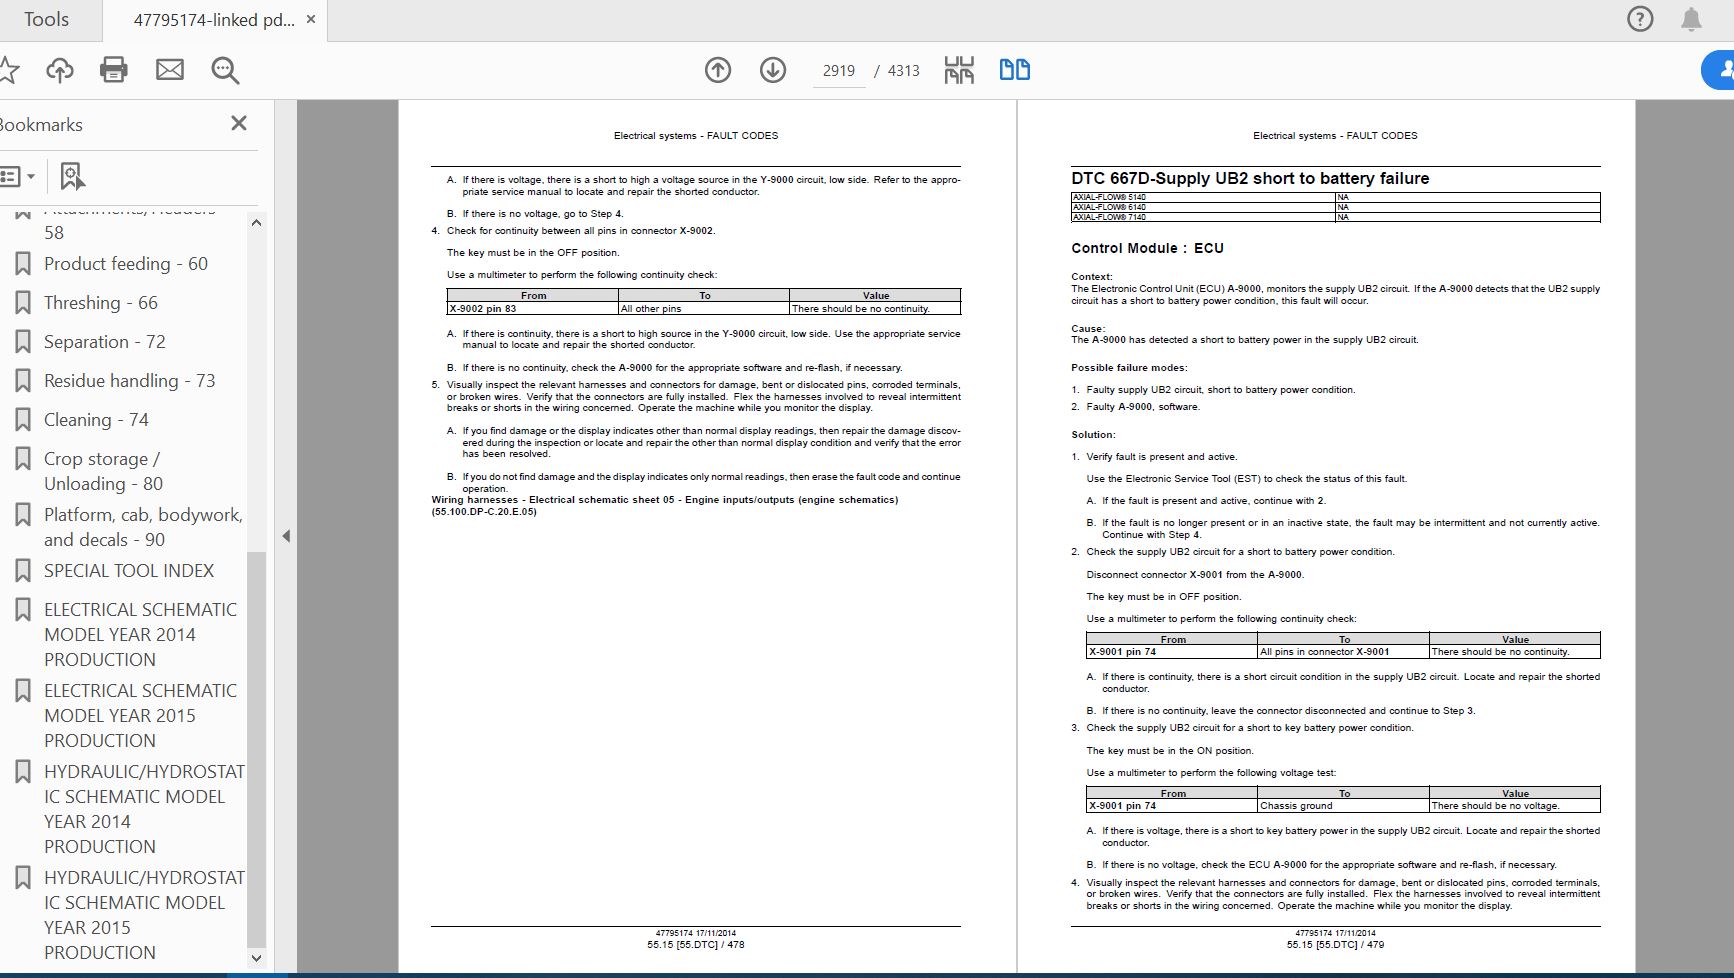This screenshot has height=978, width=1734.
Task: Click bookmarks panel scroll down arrow
Action: coord(256,958)
